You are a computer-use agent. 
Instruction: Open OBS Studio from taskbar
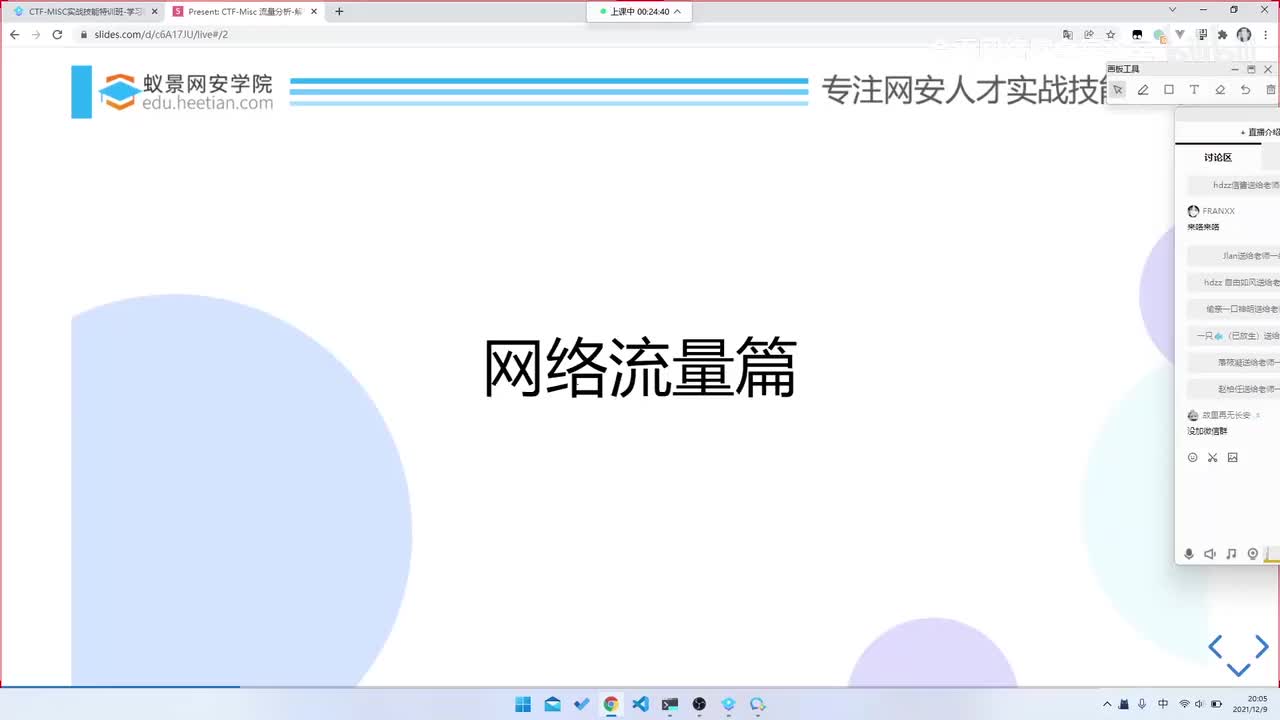[x=699, y=704]
